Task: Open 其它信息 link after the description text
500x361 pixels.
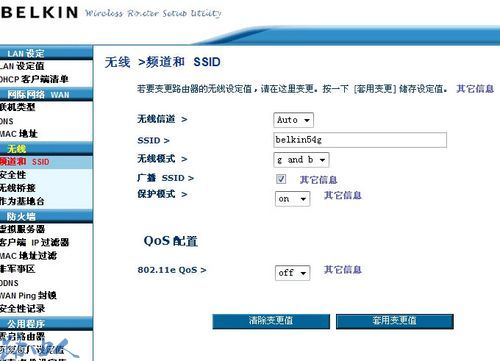Action: pyautogui.click(x=475, y=89)
